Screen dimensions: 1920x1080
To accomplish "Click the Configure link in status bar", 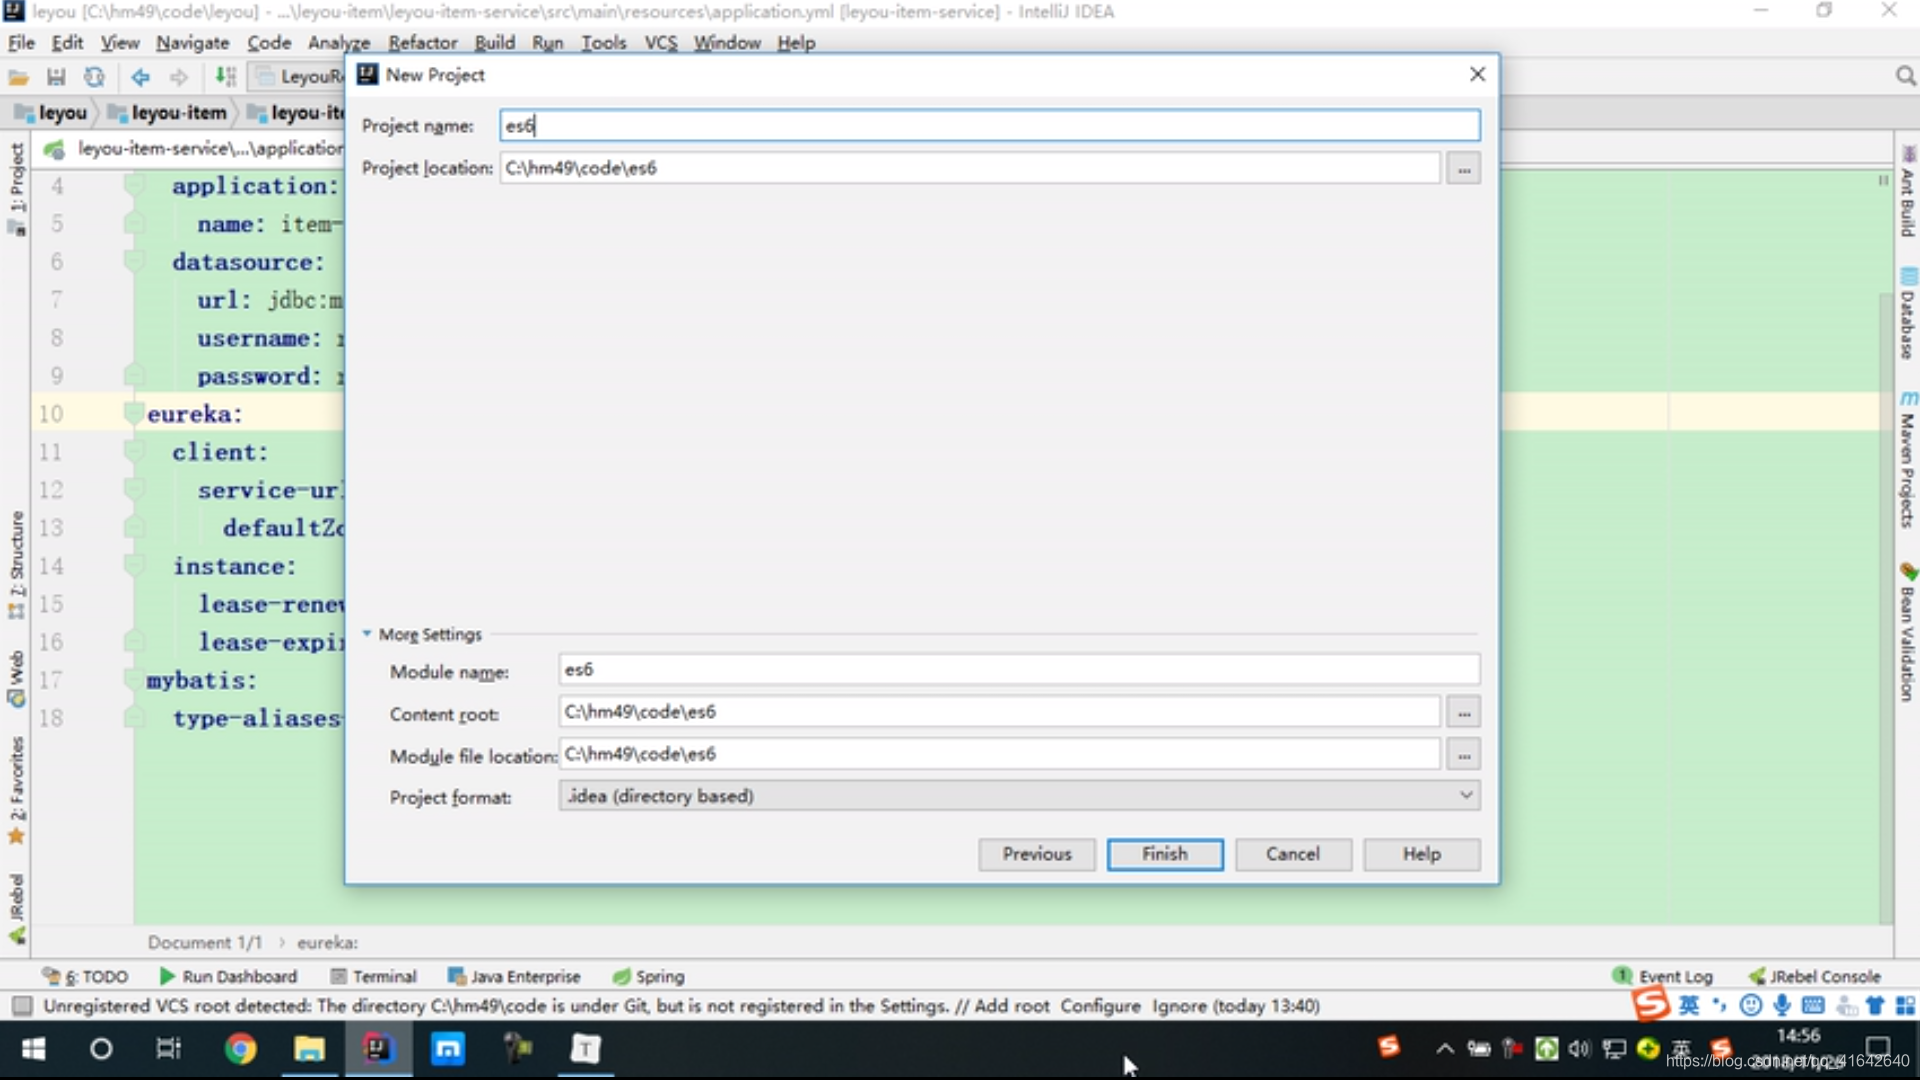I will coord(1100,1006).
